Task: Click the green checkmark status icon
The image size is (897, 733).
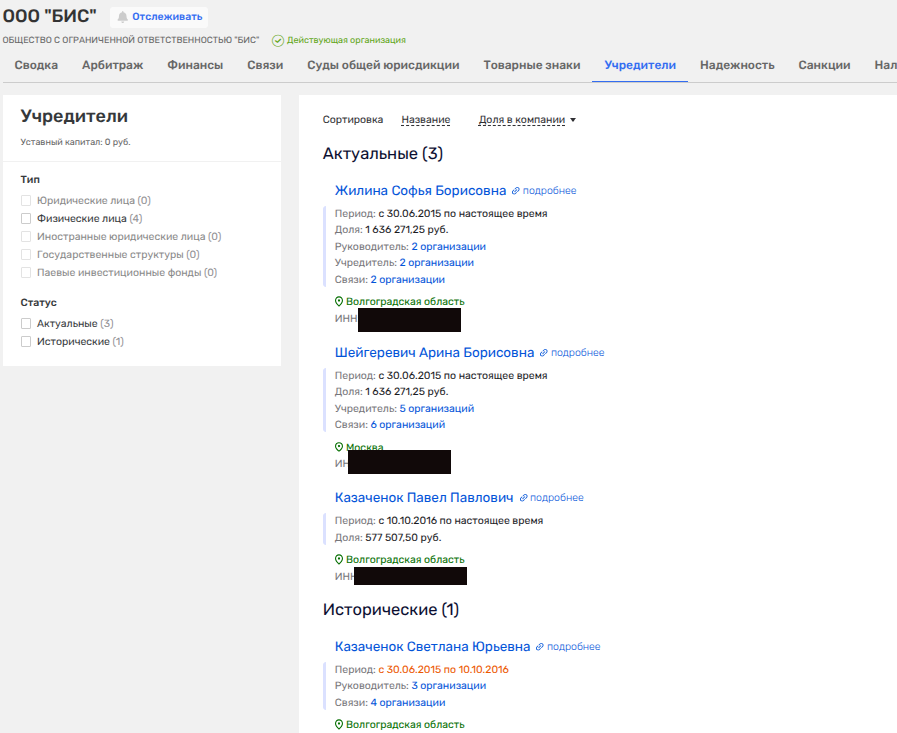Action: pos(278,40)
